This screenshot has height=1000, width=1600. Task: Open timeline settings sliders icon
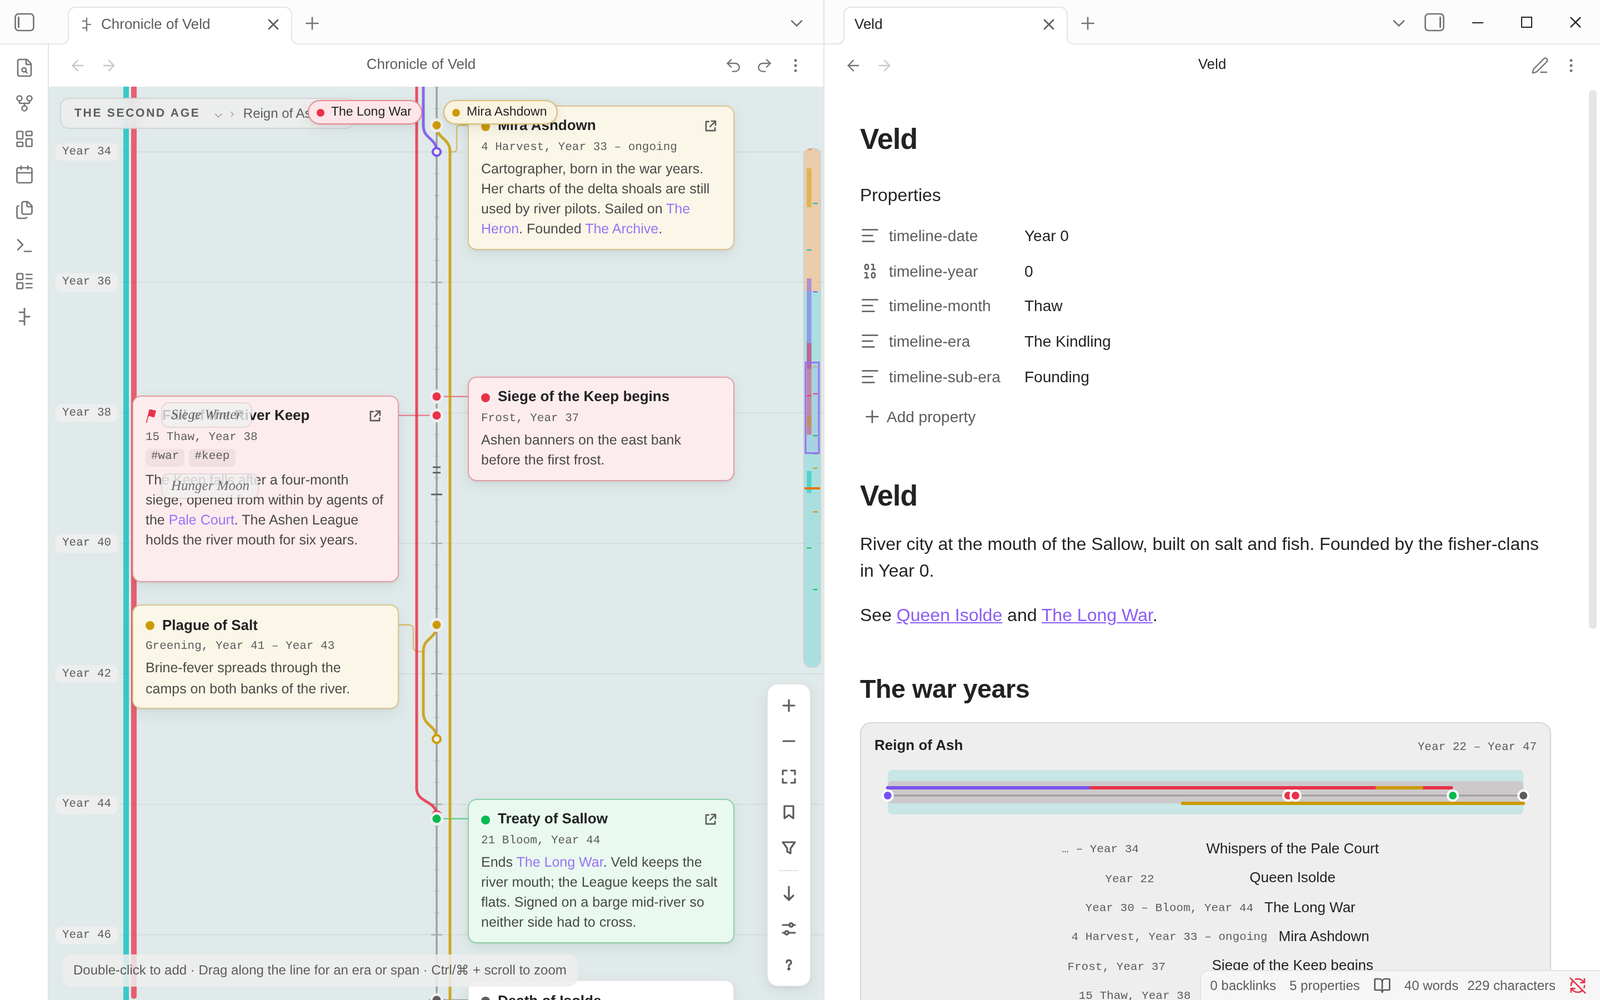(789, 929)
